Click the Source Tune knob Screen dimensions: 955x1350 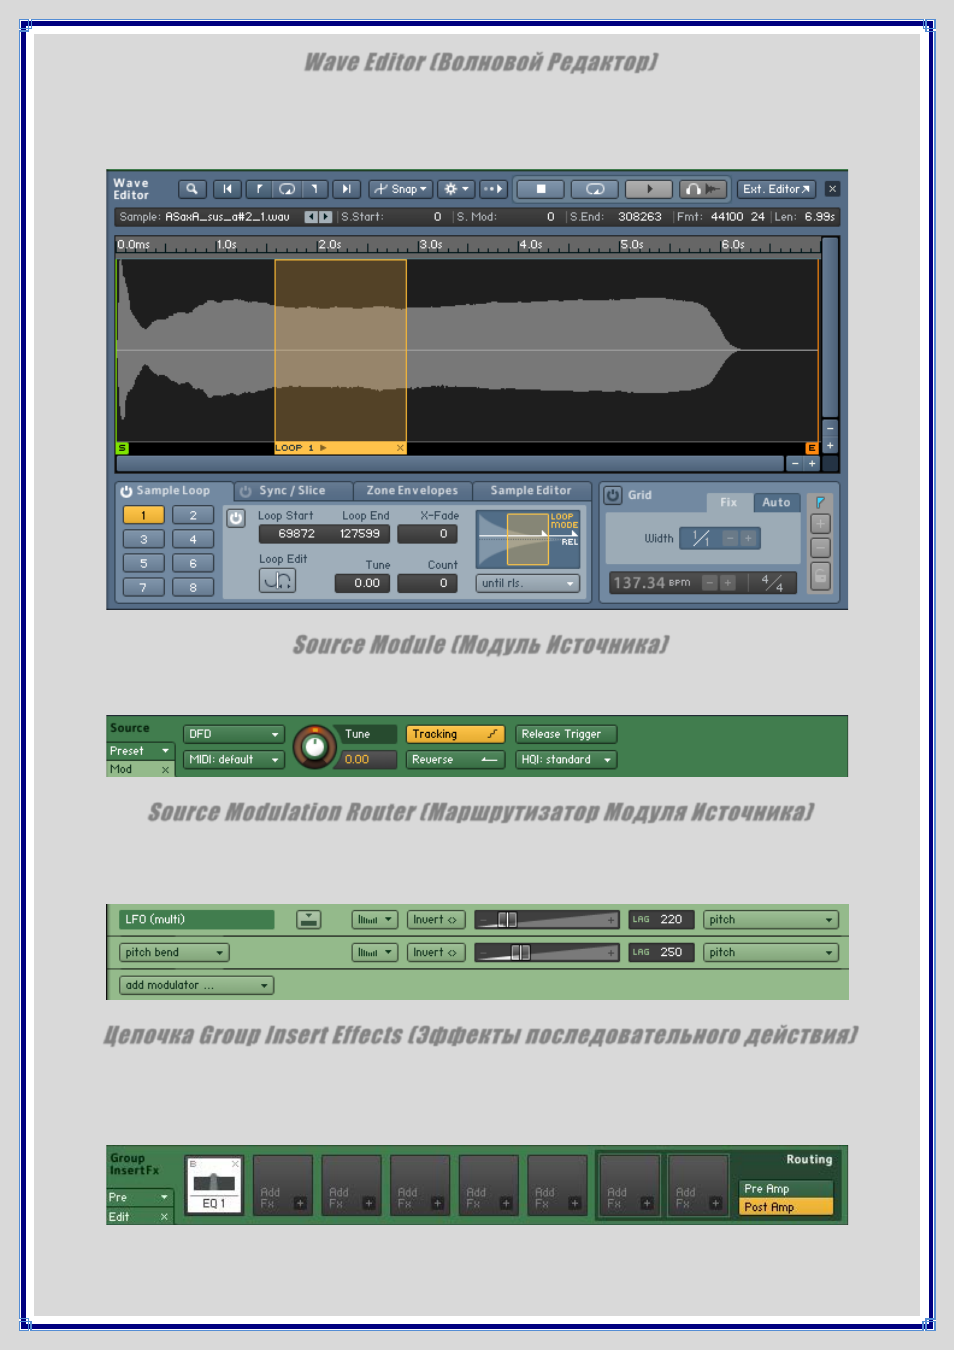(x=314, y=746)
